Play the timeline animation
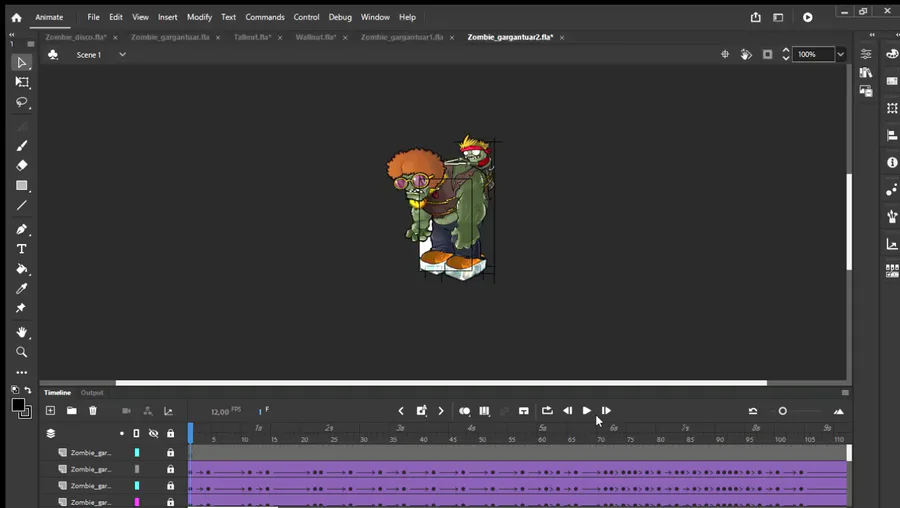Image resolution: width=900 pixels, height=508 pixels. (x=586, y=410)
